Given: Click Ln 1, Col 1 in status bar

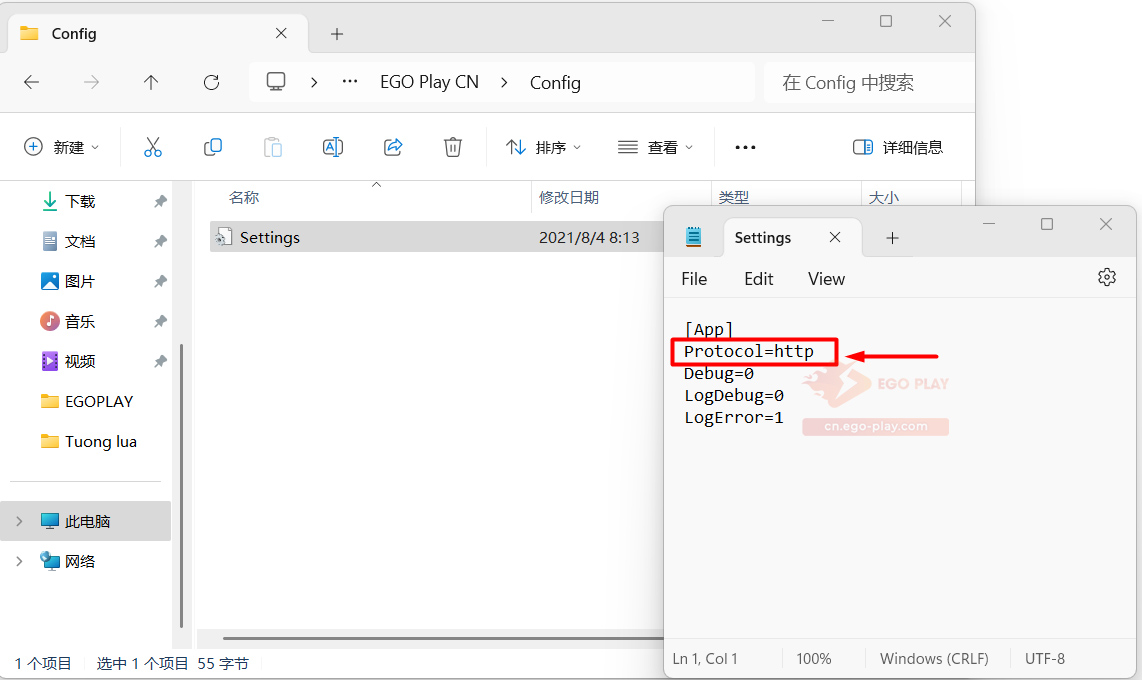Looking at the screenshot, I should [704, 659].
